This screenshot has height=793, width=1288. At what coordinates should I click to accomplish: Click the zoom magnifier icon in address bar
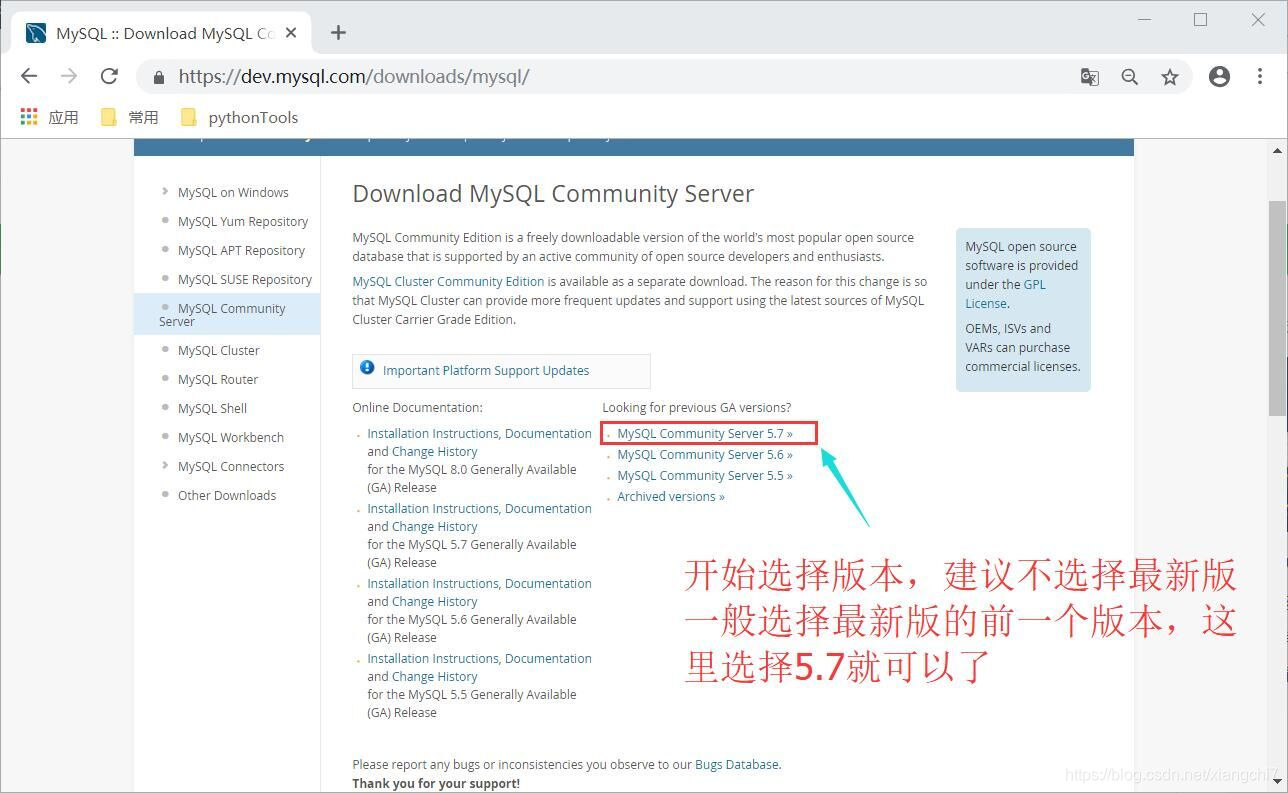click(x=1130, y=77)
